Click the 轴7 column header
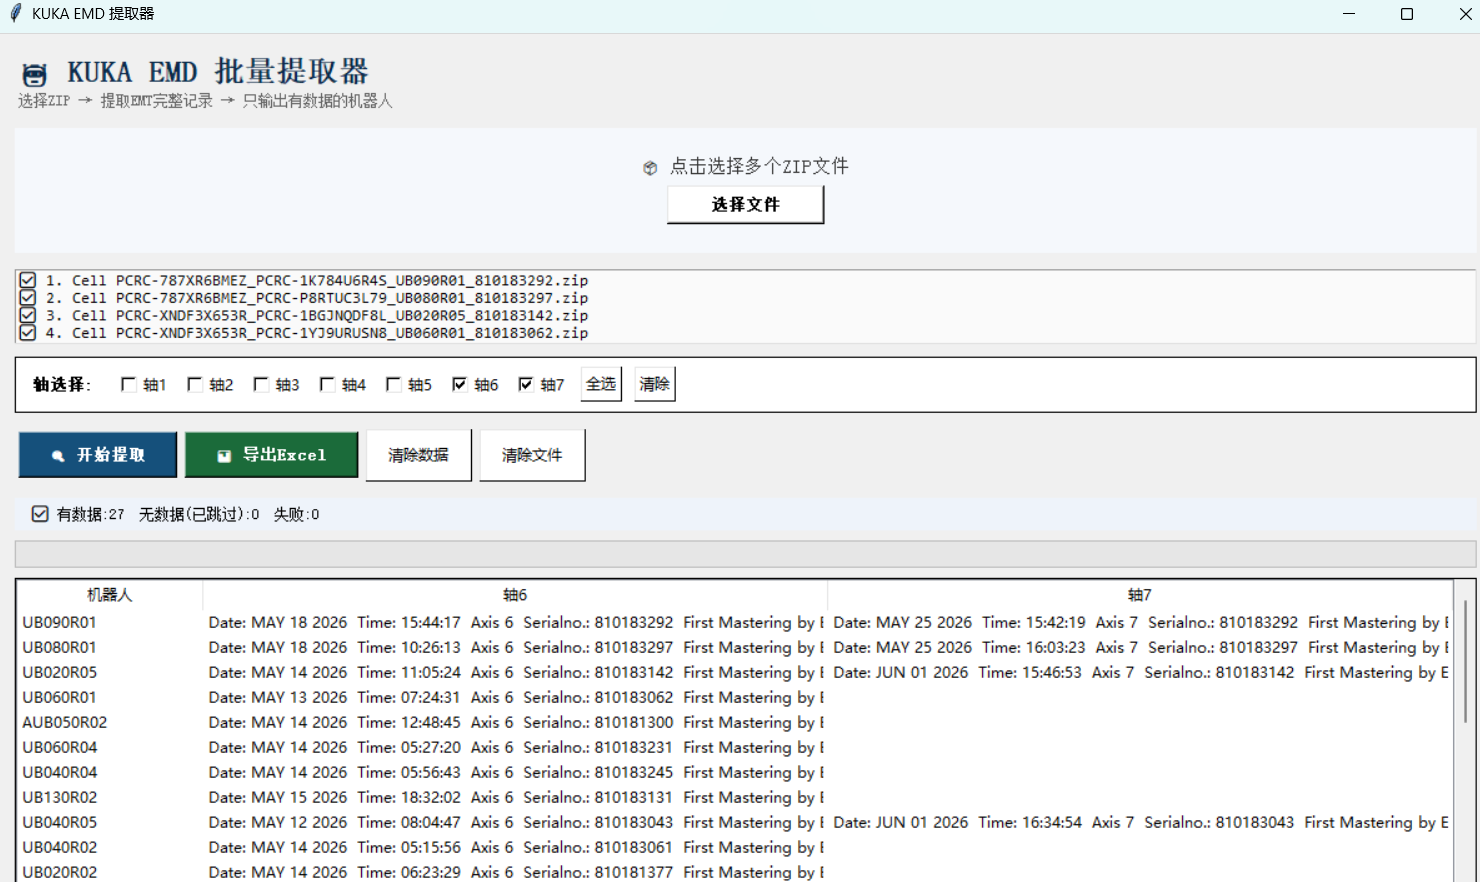Viewport: 1480px width, 882px height. [x=1140, y=595]
